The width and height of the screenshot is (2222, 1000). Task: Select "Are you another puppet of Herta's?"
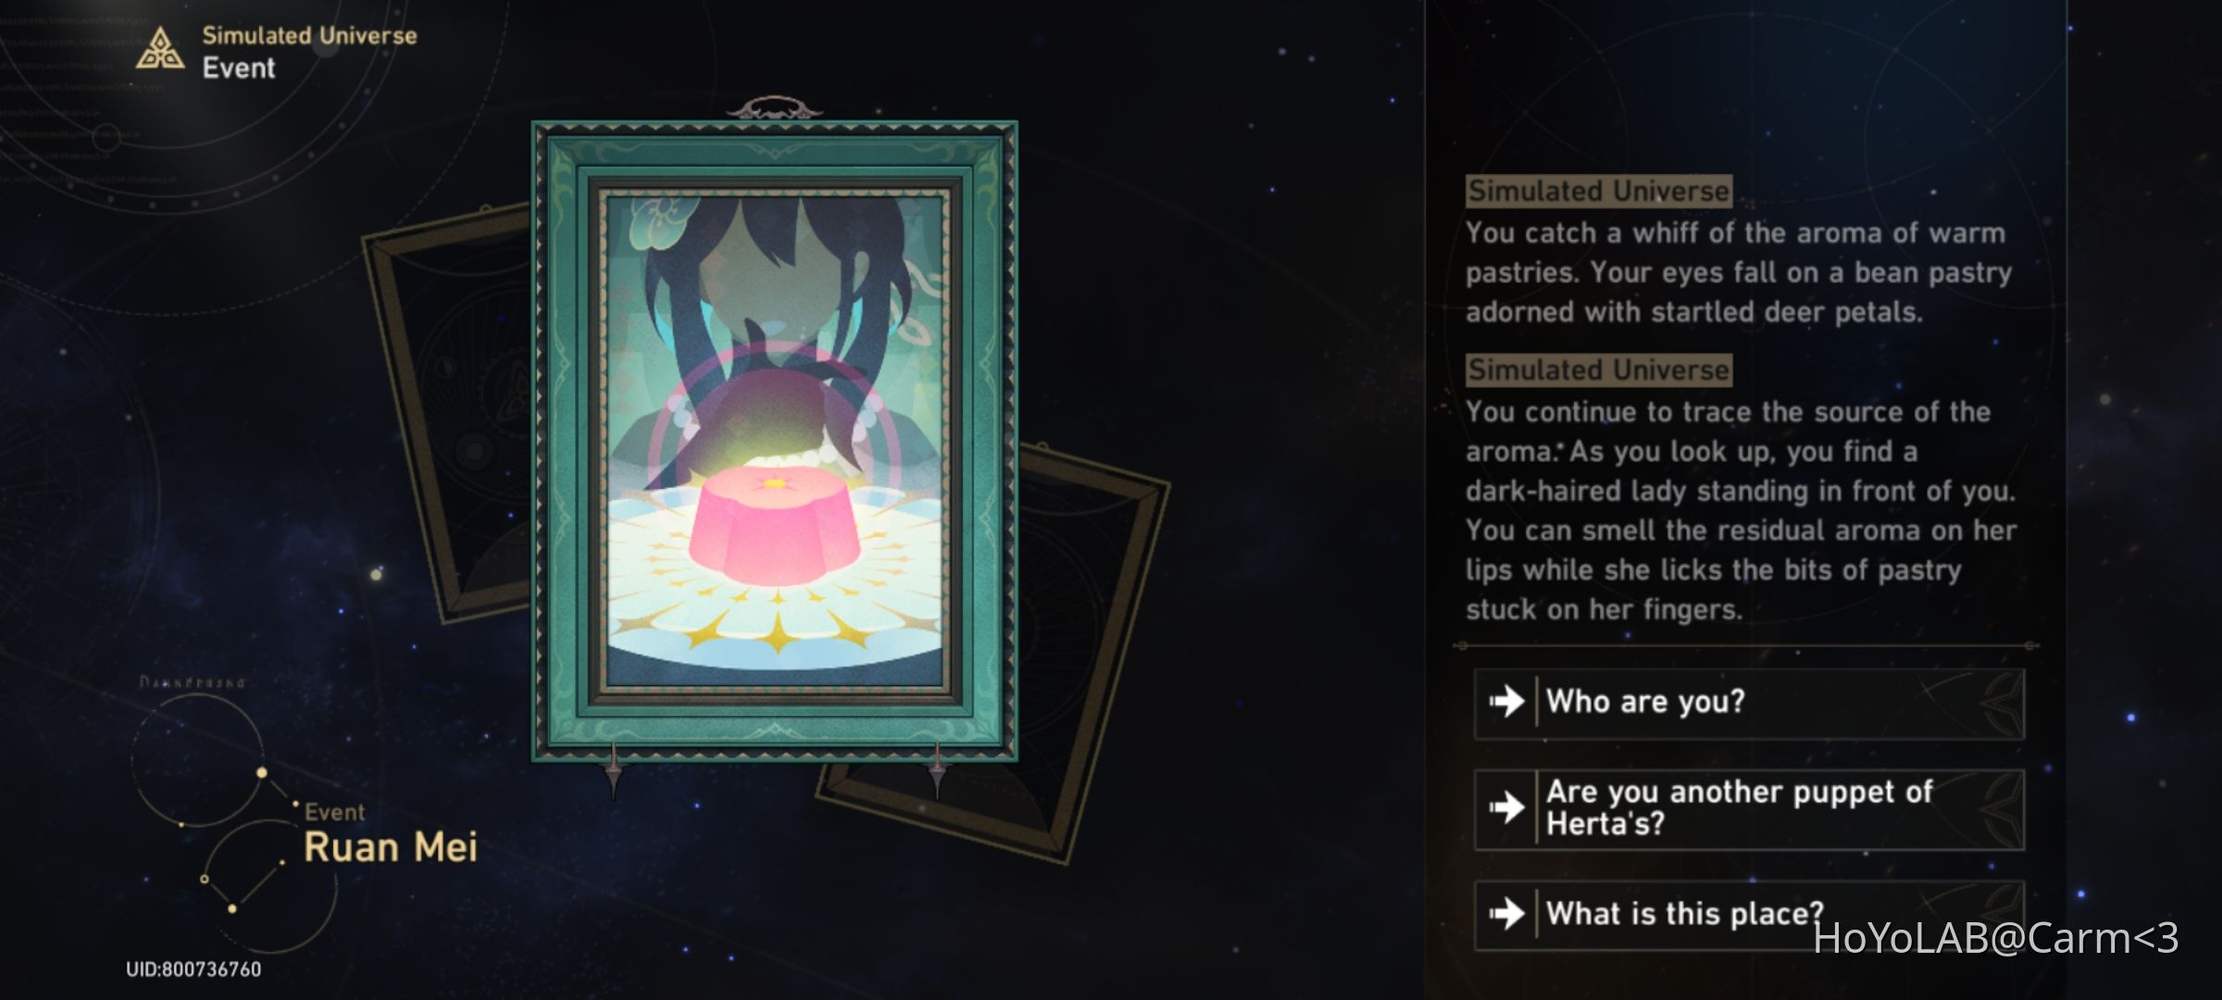click(x=1749, y=809)
